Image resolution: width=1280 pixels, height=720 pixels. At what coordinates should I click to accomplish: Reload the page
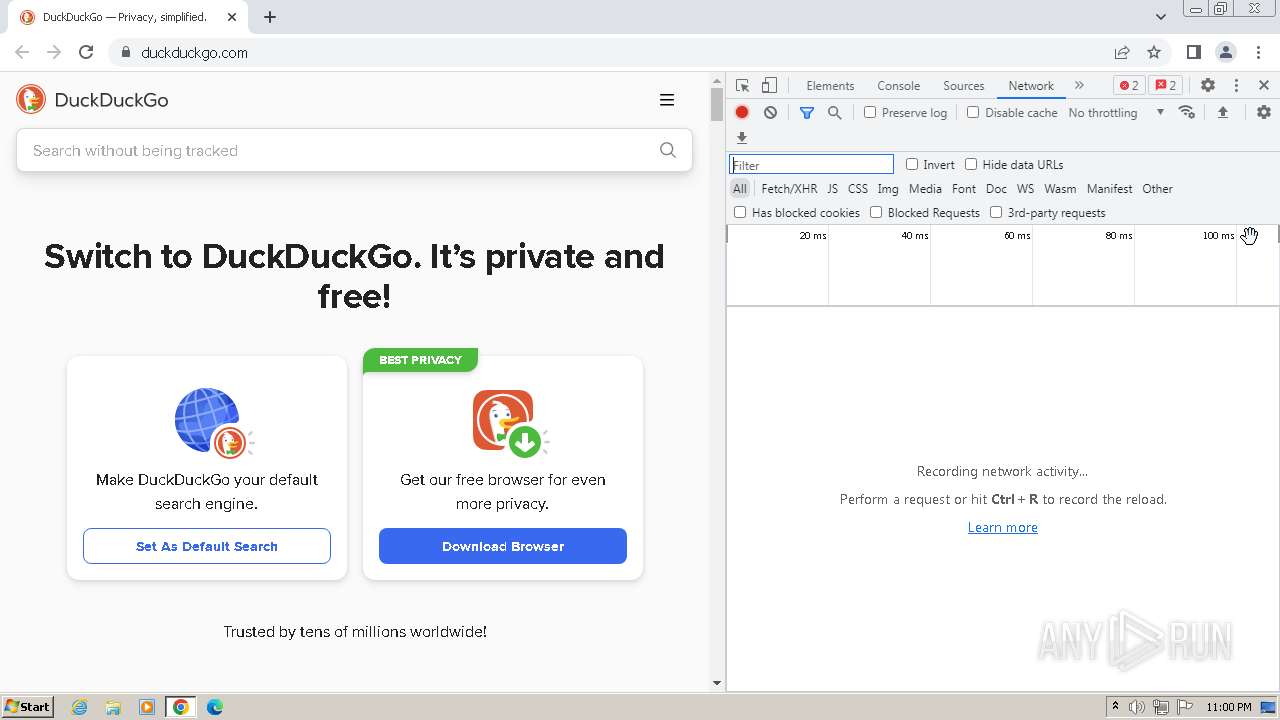[x=86, y=52]
